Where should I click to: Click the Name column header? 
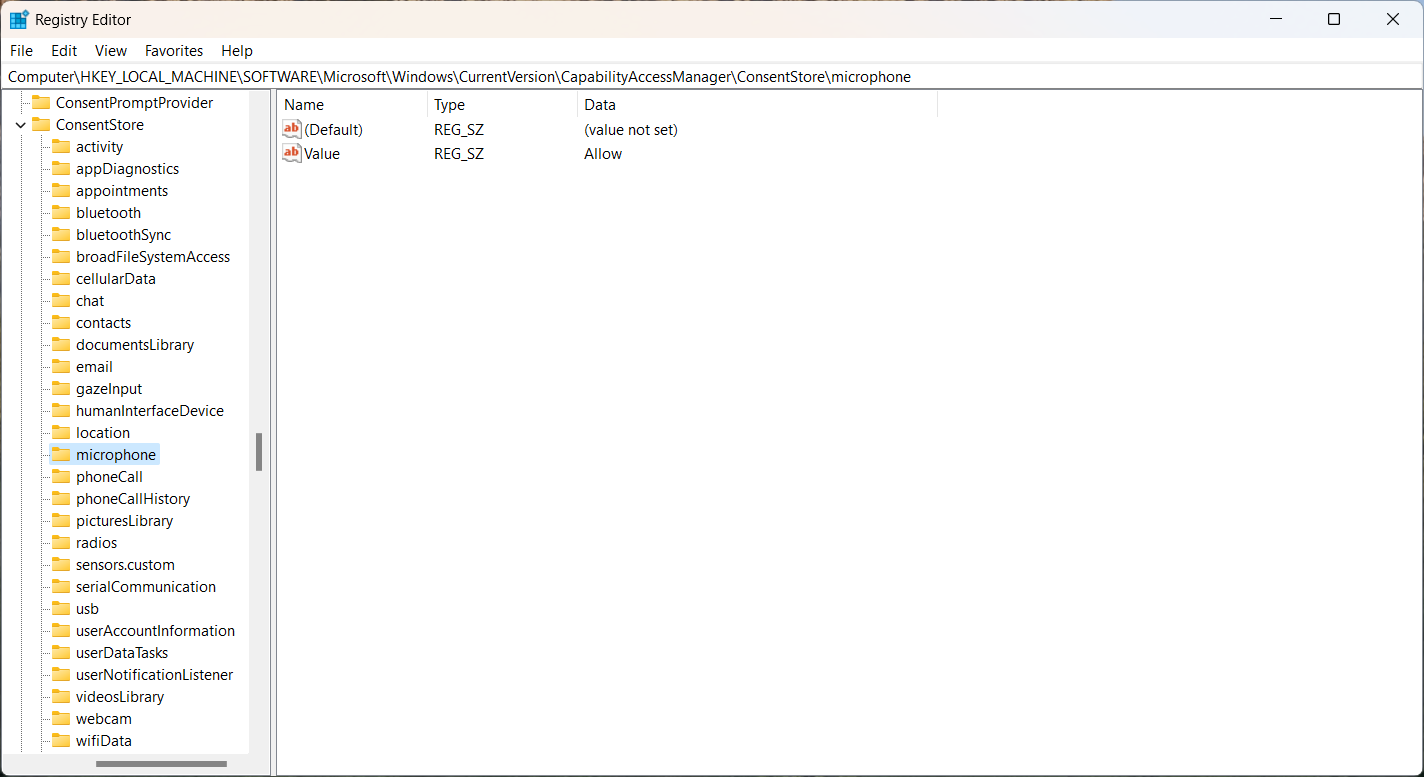[x=303, y=104]
